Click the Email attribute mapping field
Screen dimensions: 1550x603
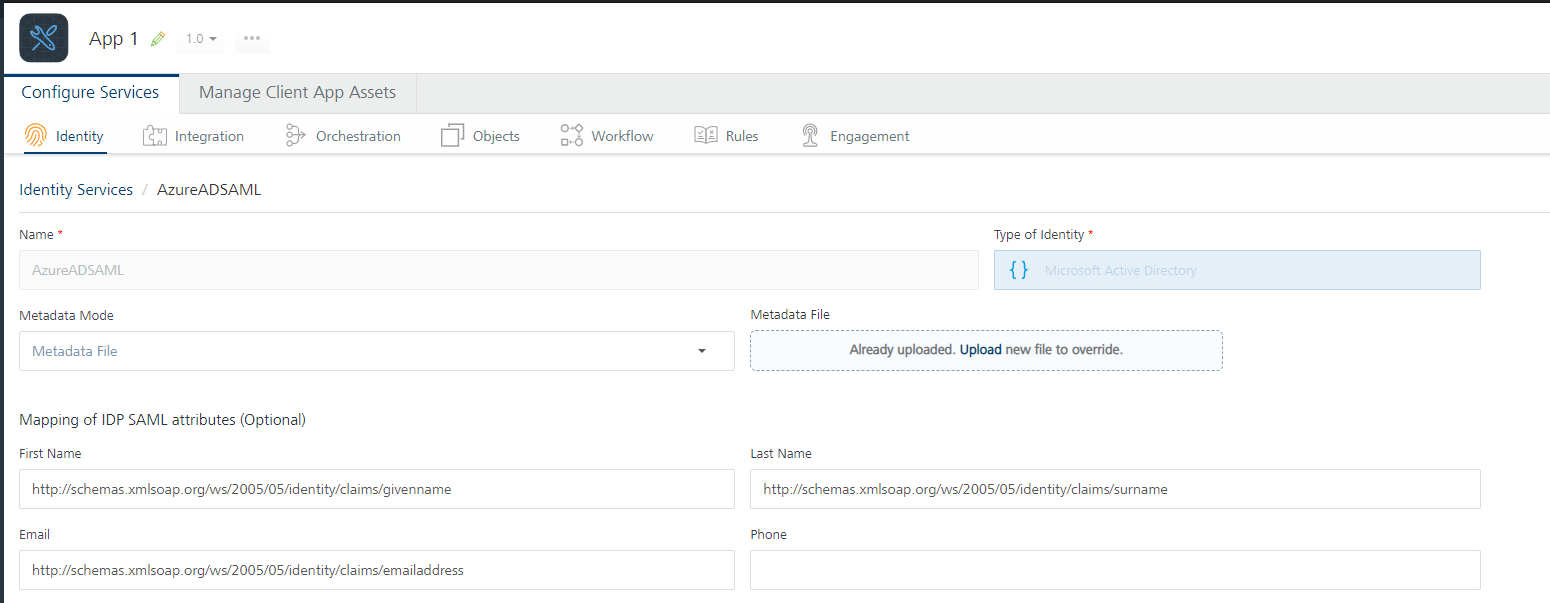coord(377,570)
